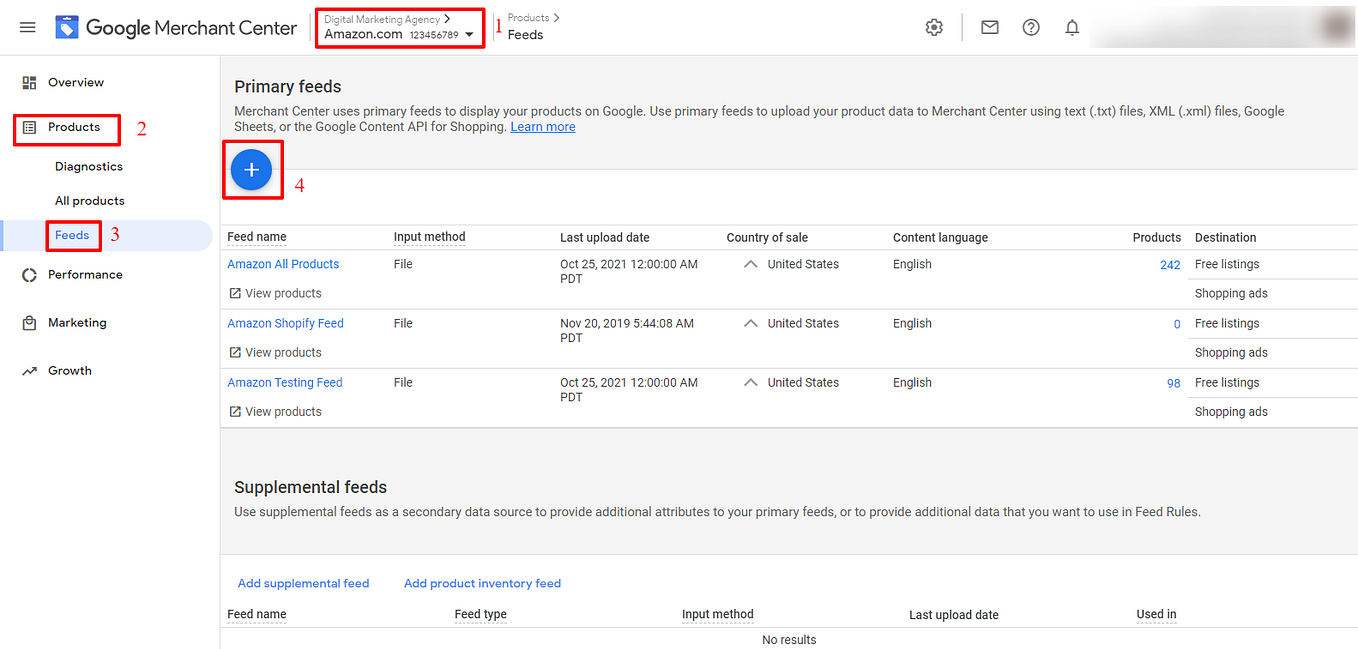The height and width of the screenshot is (649, 1358).
Task: Click Add supplemental feed
Action: click(x=303, y=583)
